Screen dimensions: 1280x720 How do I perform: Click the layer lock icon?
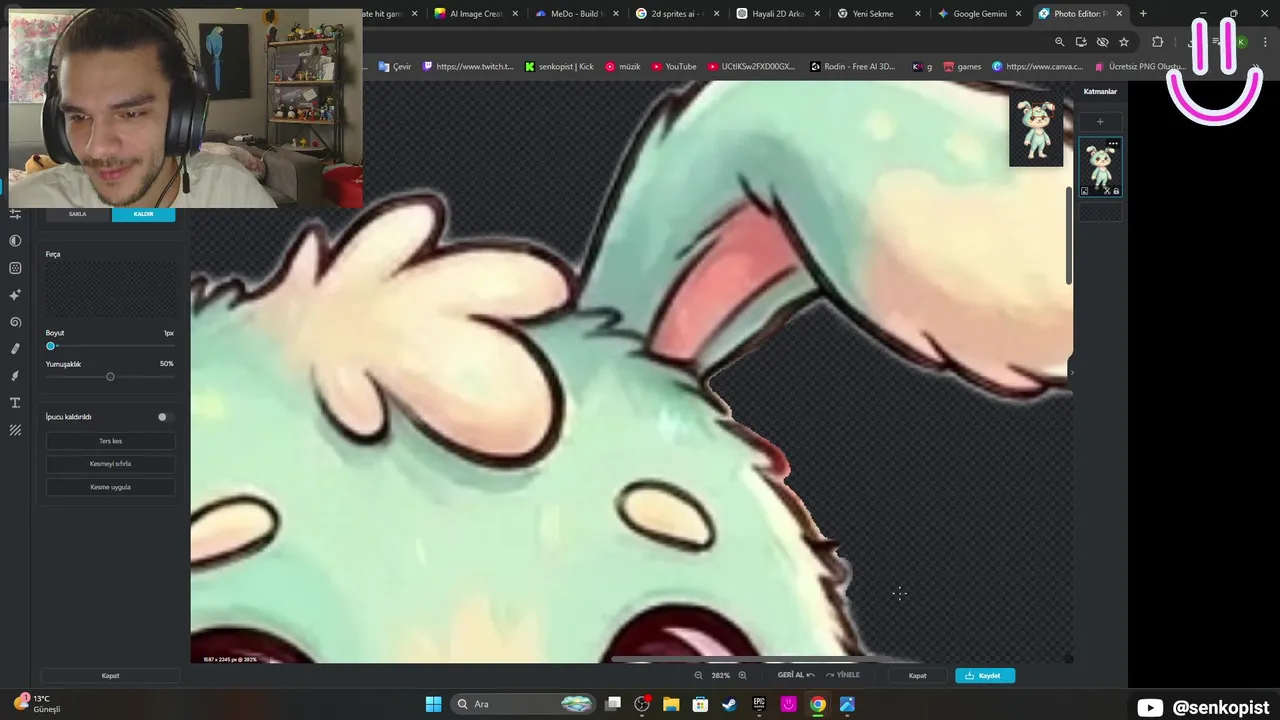(x=1116, y=191)
